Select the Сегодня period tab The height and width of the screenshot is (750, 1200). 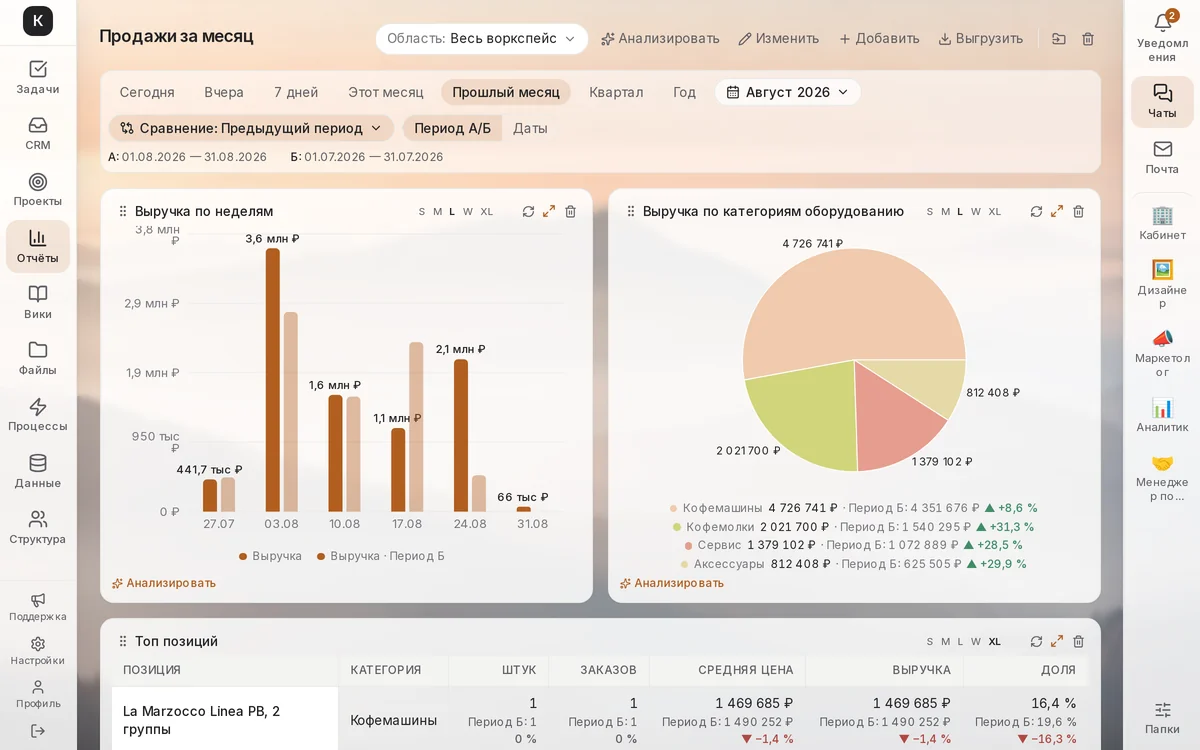coord(147,92)
